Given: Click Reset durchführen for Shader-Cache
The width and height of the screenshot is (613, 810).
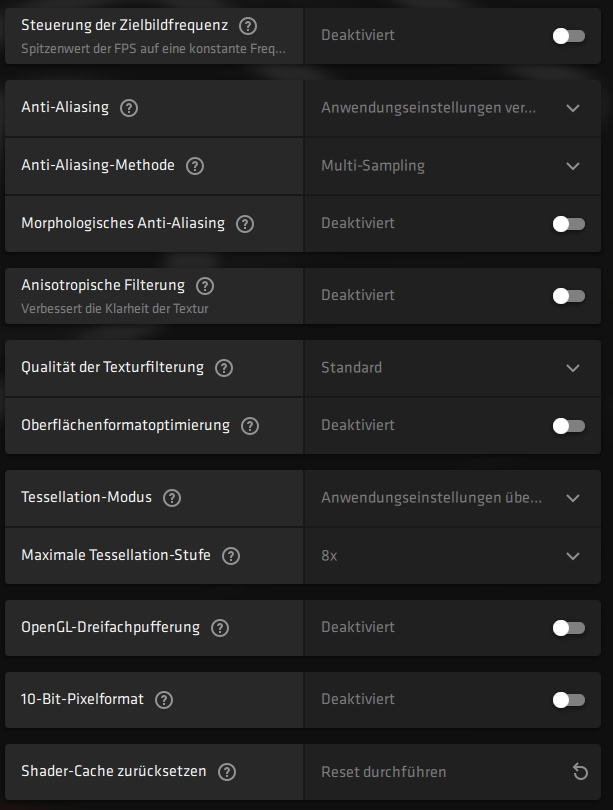Looking at the screenshot, I should click(x=384, y=772).
